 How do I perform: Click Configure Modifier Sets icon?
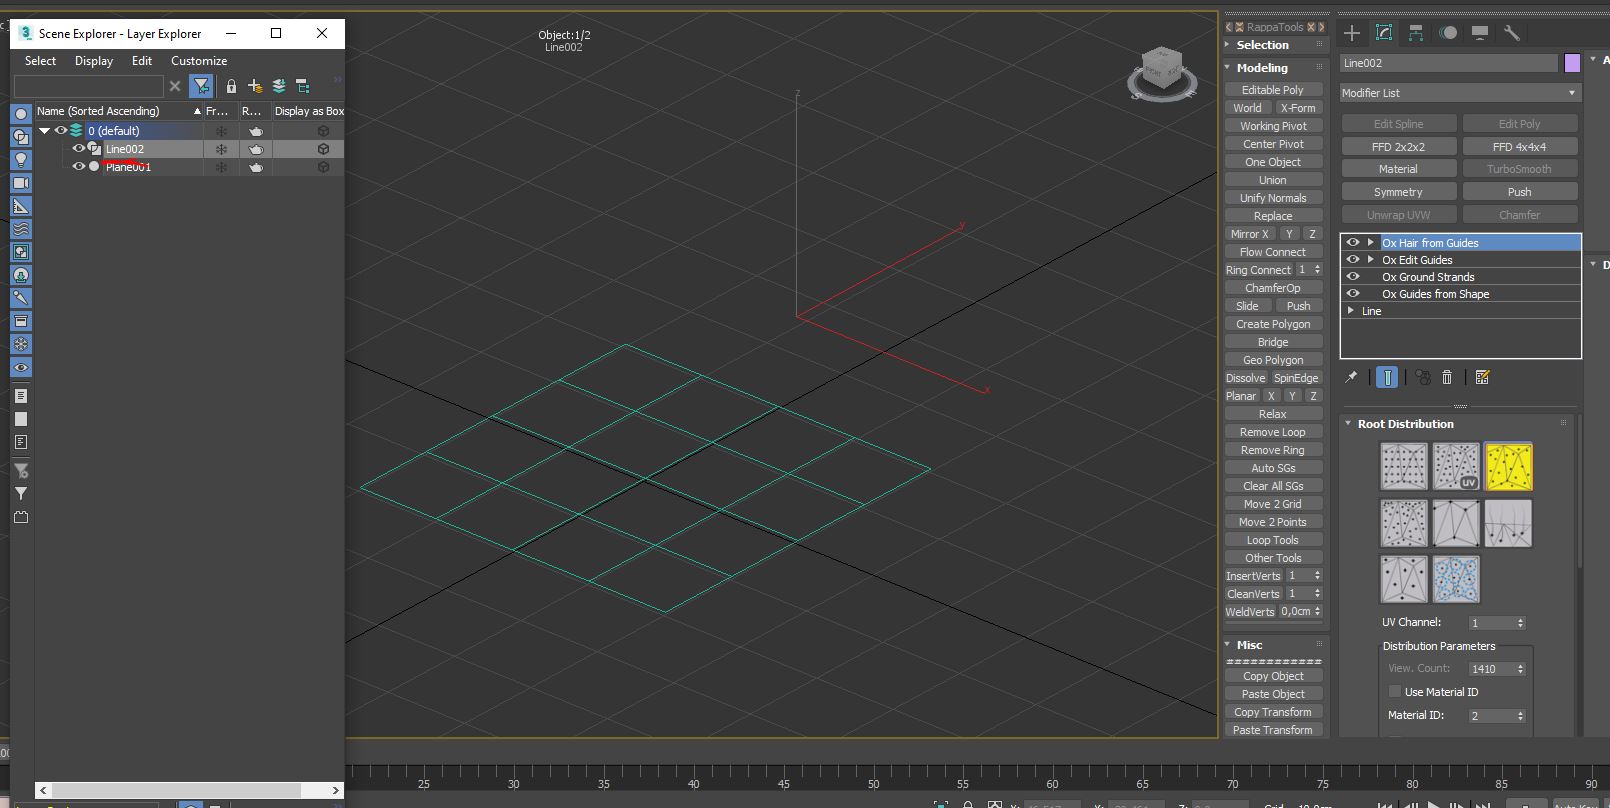pos(1482,377)
